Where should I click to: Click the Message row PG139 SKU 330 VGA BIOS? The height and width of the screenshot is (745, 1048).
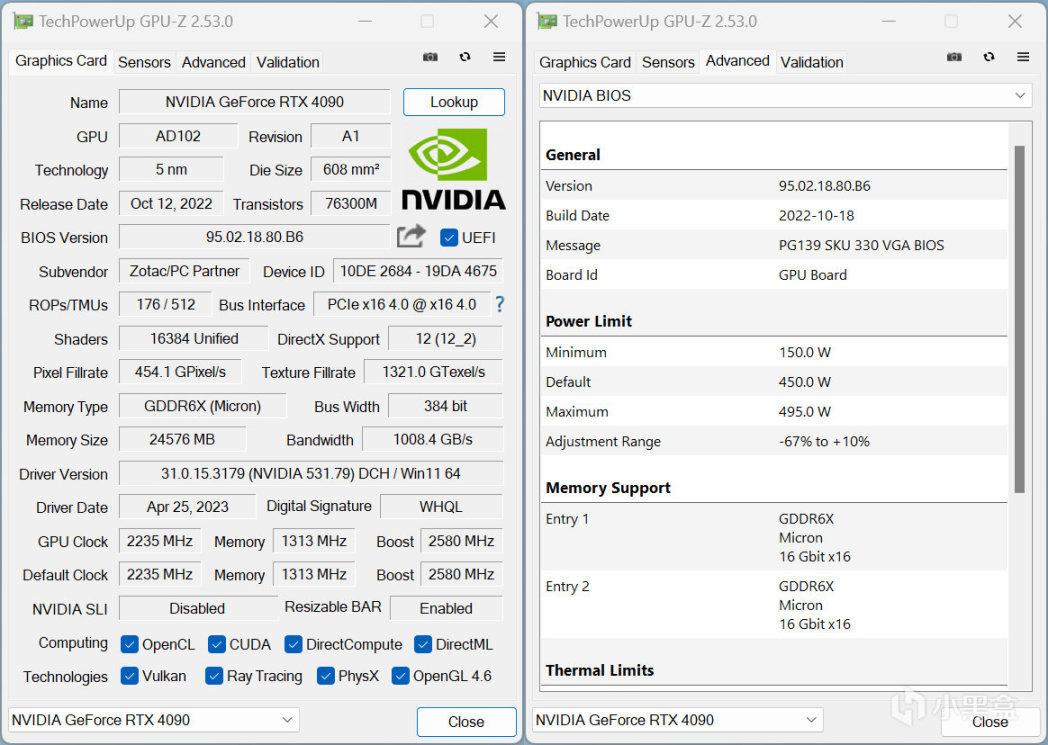pos(774,245)
